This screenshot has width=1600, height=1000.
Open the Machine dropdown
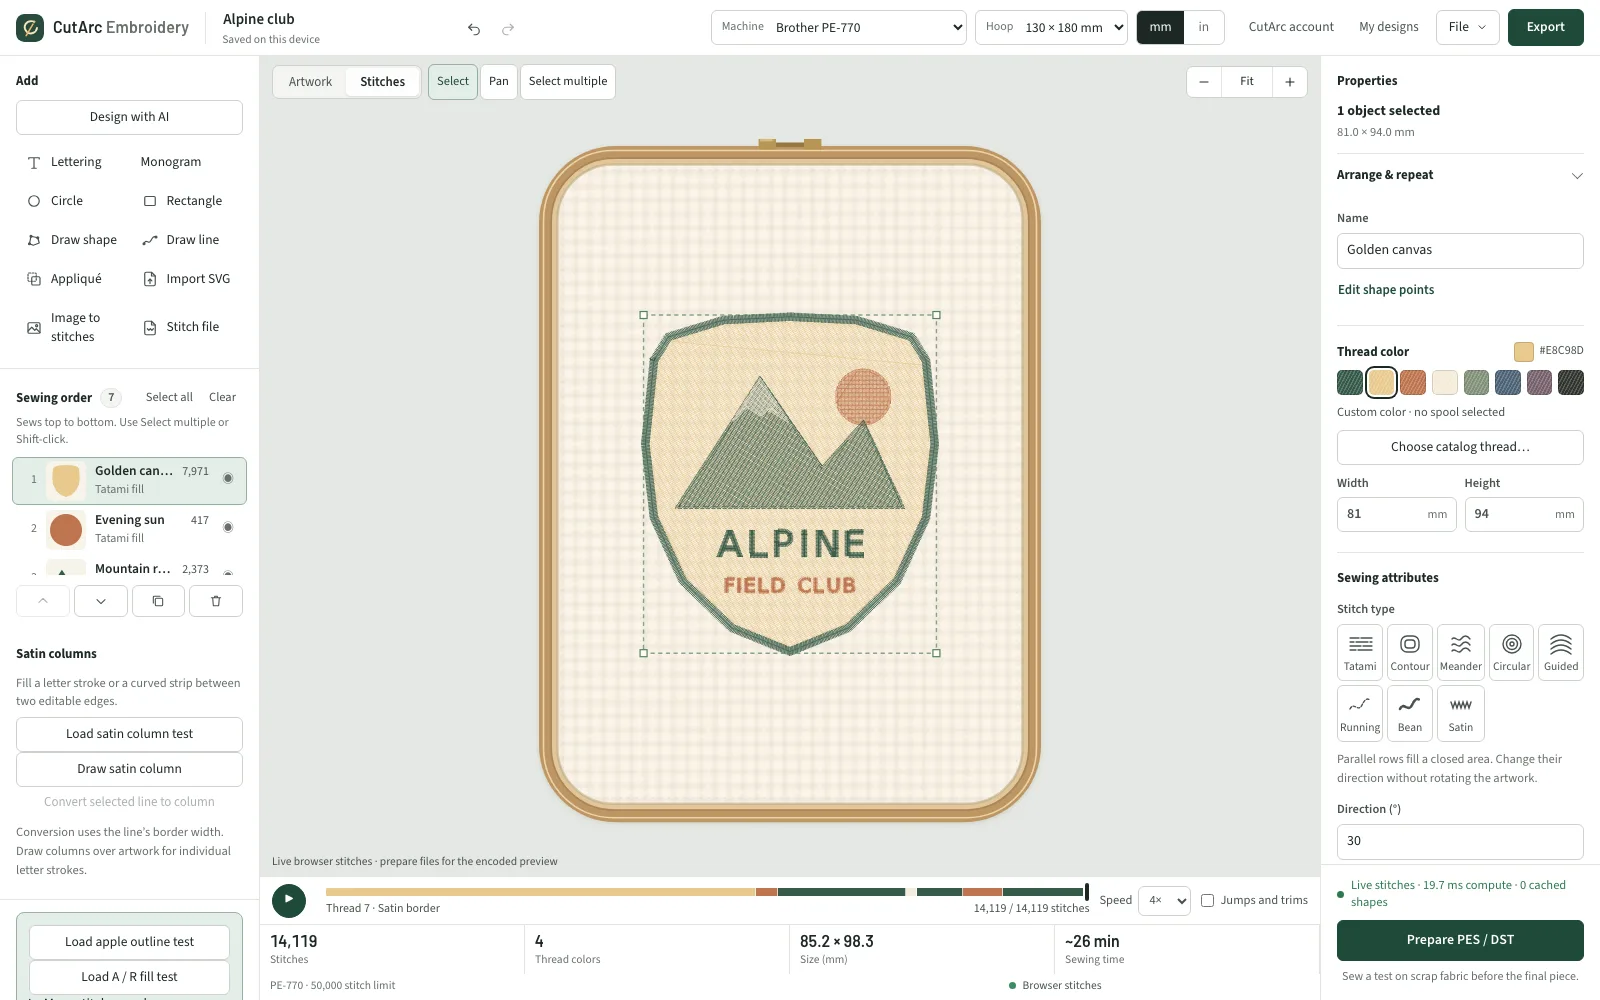click(x=839, y=27)
